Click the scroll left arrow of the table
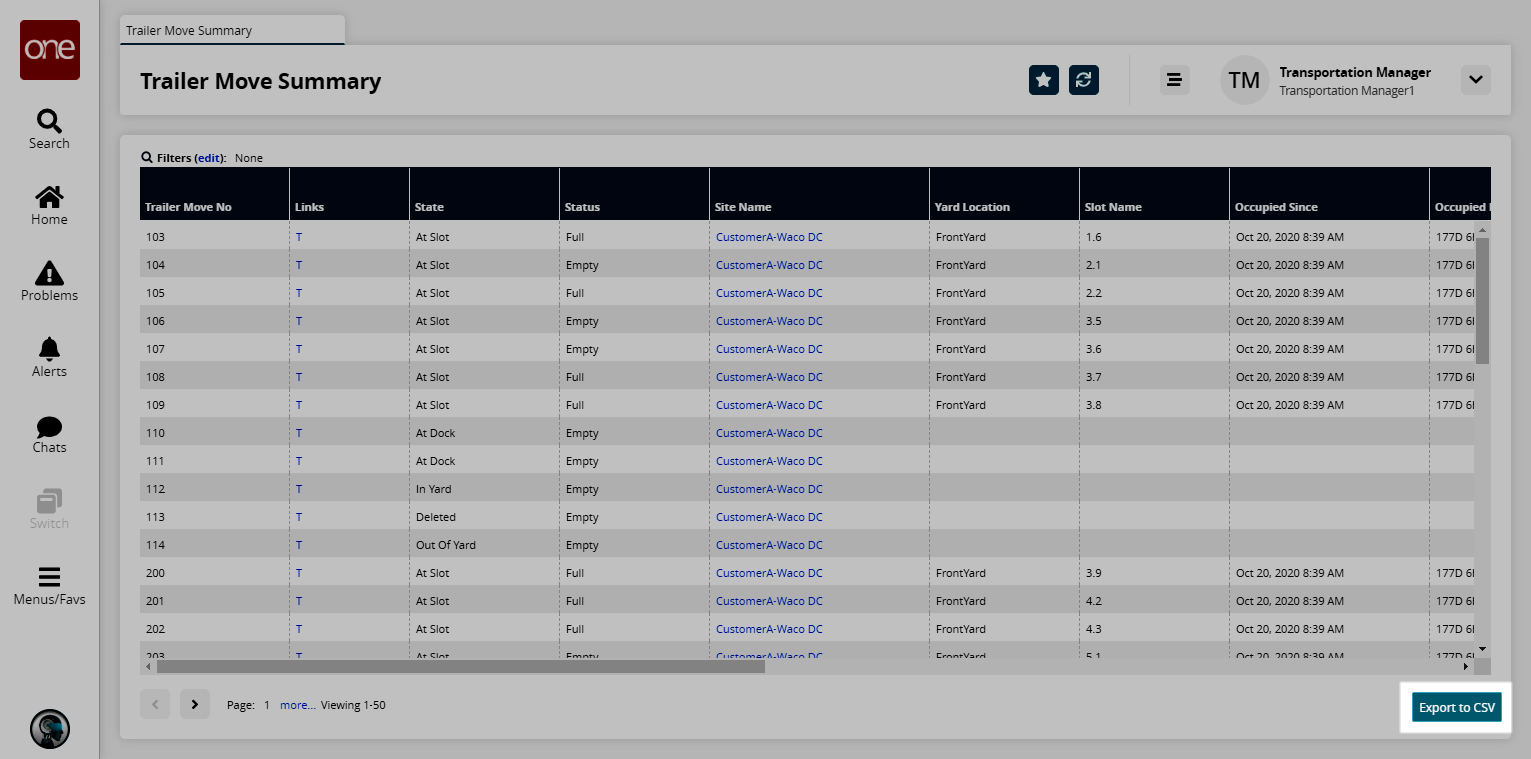The image size is (1531, 759). pos(148,666)
